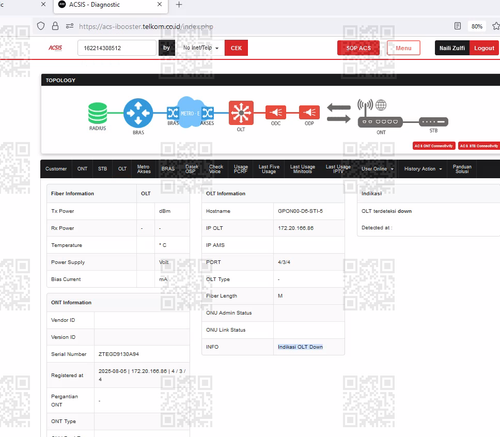Select the IP OLT value 172.20.166.86
This screenshot has width=500, height=437.
pos(296,228)
